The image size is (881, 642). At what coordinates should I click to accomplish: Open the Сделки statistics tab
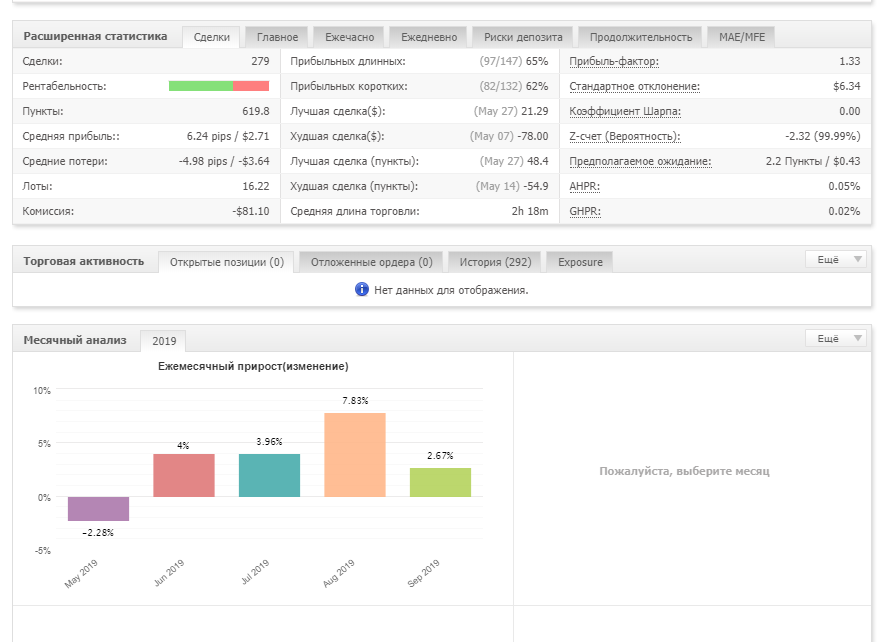211,37
